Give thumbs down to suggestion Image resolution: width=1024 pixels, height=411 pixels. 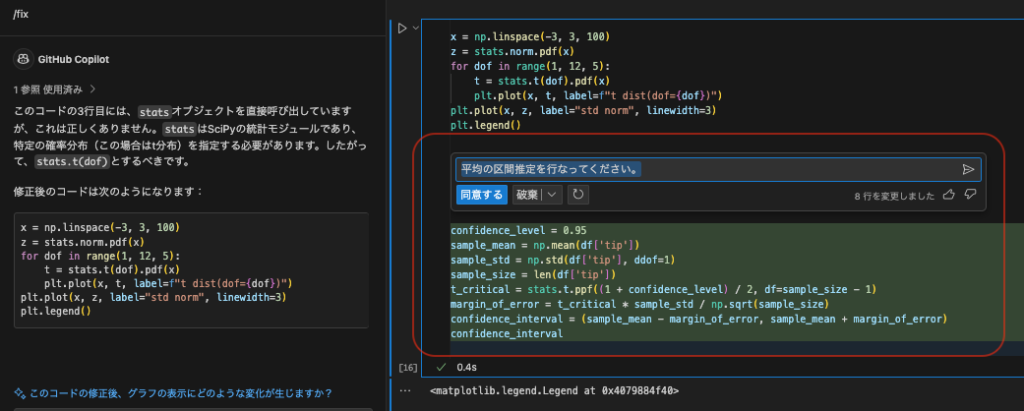point(970,194)
